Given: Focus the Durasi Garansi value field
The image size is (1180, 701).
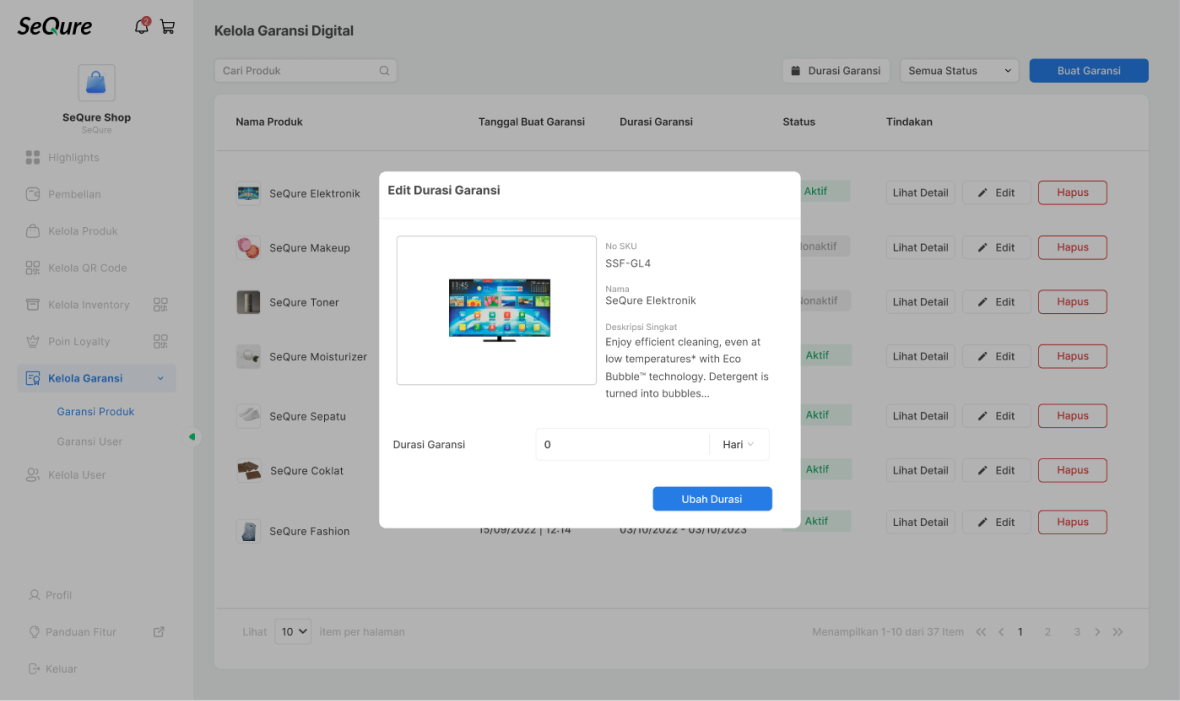Looking at the screenshot, I should 622,444.
